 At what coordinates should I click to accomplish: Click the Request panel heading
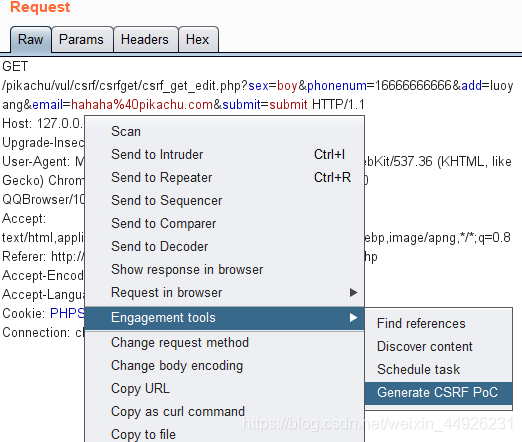[40, 7]
